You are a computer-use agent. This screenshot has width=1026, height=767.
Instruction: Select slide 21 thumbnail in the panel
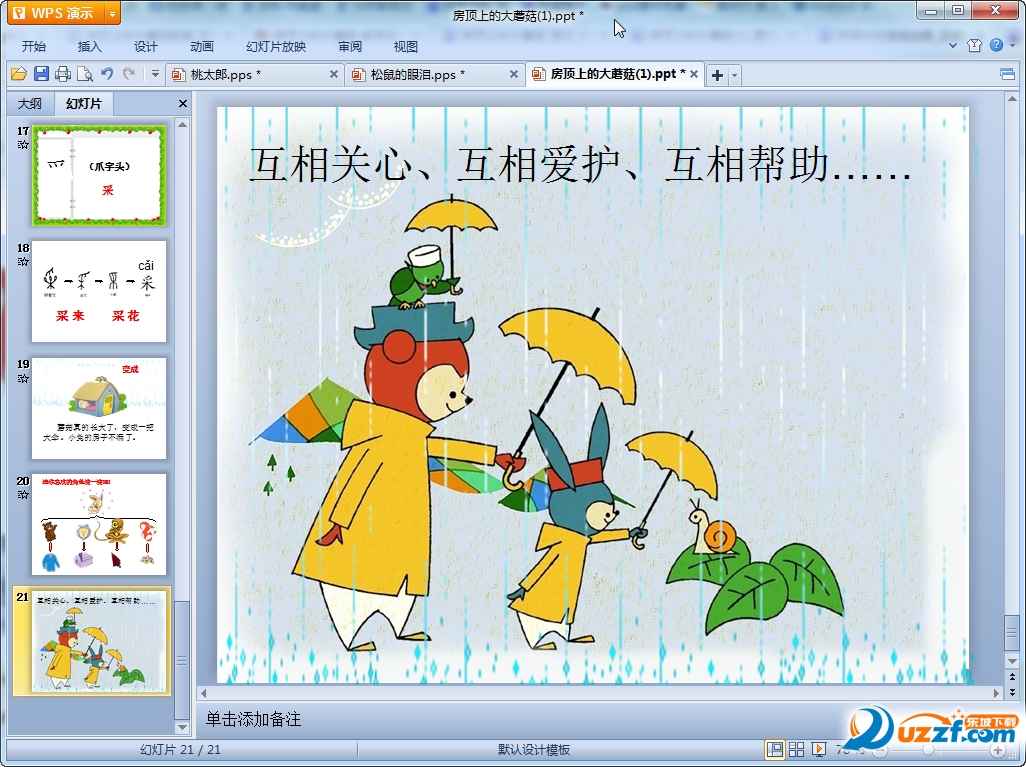point(99,641)
